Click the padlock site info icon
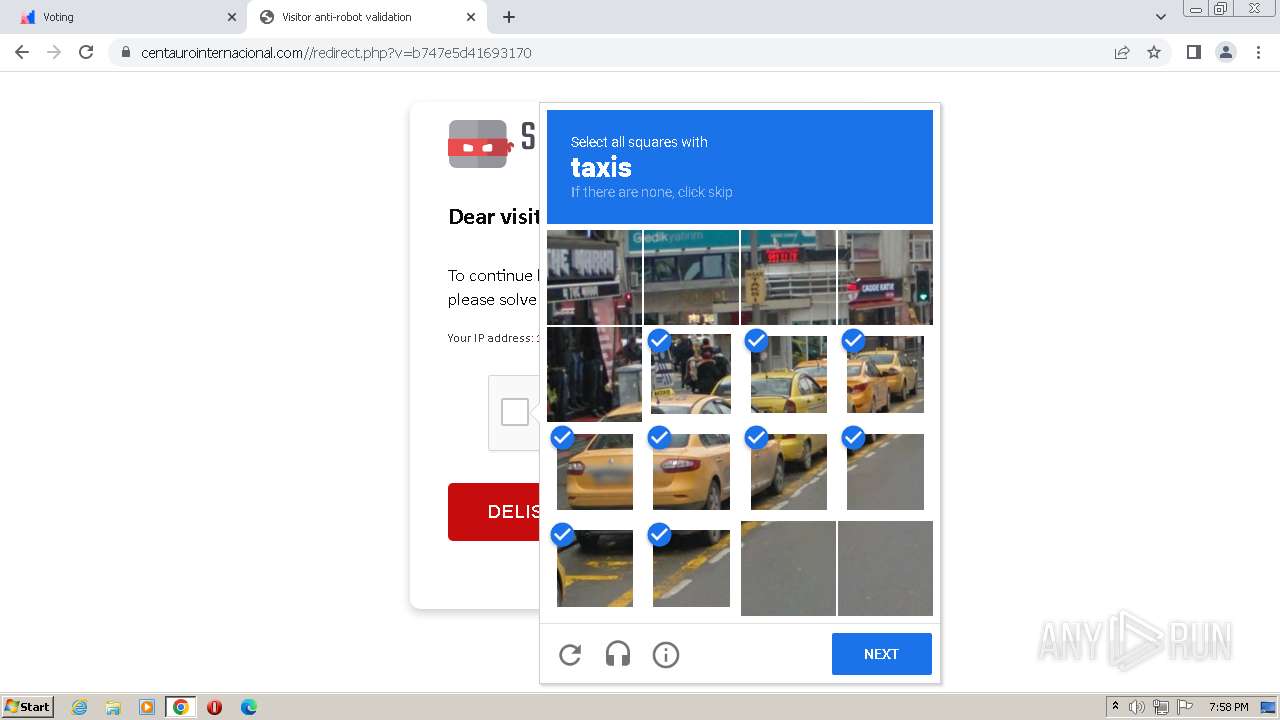Screen dimensions: 1280x720 pos(125,52)
